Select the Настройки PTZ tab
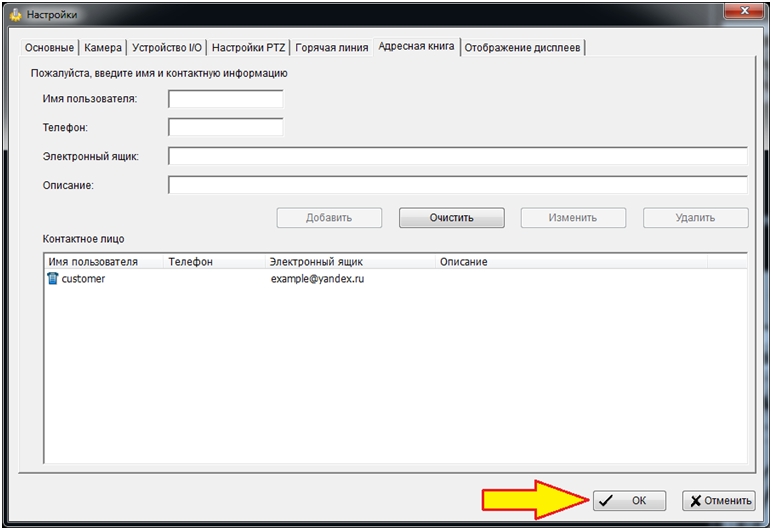 pos(249,48)
